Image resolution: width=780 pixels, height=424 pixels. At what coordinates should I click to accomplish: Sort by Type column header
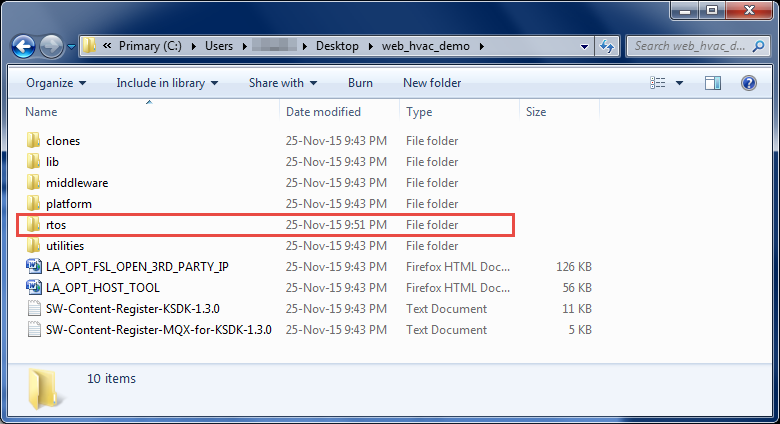[419, 112]
